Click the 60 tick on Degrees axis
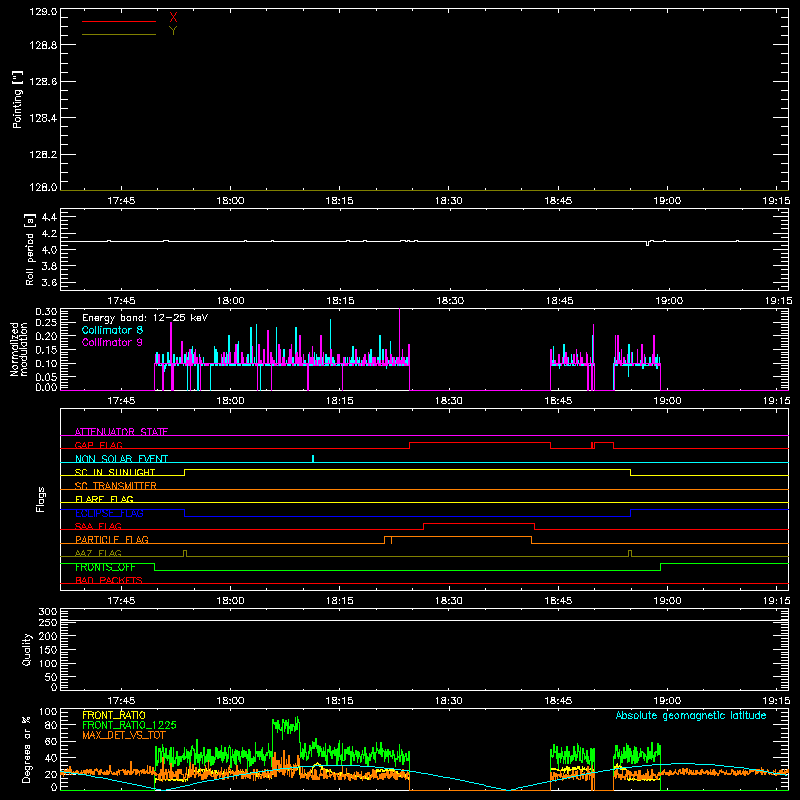Image resolution: width=800 pixels, height=800 pixels. tap(51, 741)
